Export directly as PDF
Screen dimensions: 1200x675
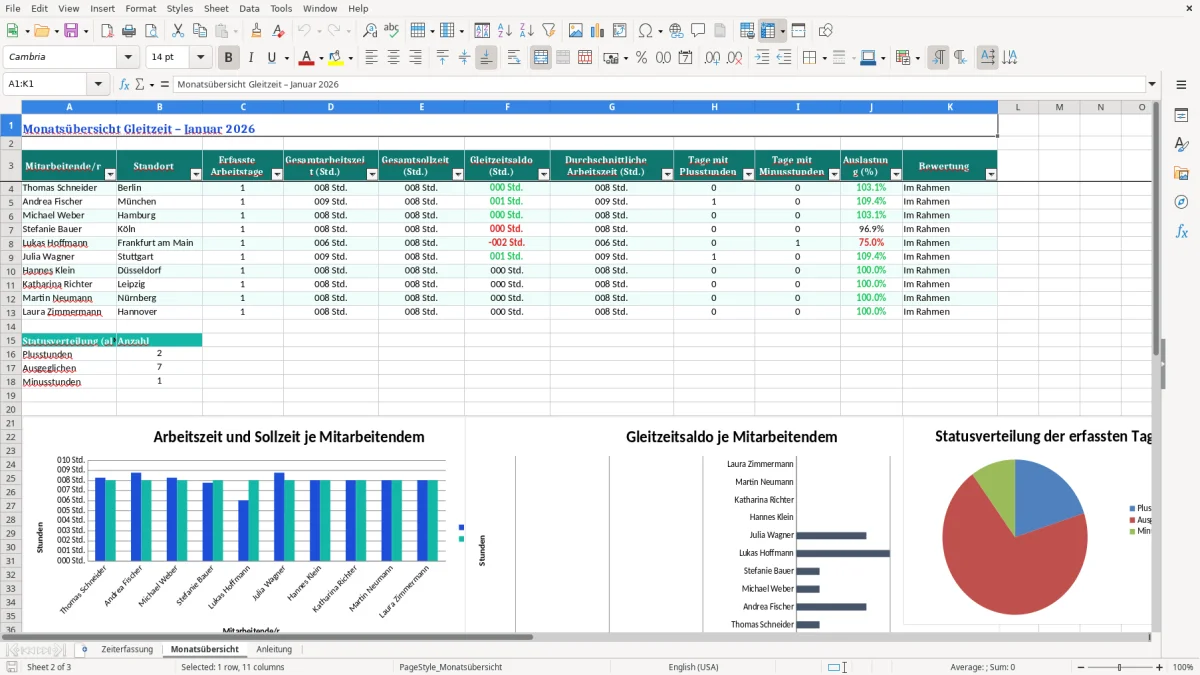(x=107, y=31)
